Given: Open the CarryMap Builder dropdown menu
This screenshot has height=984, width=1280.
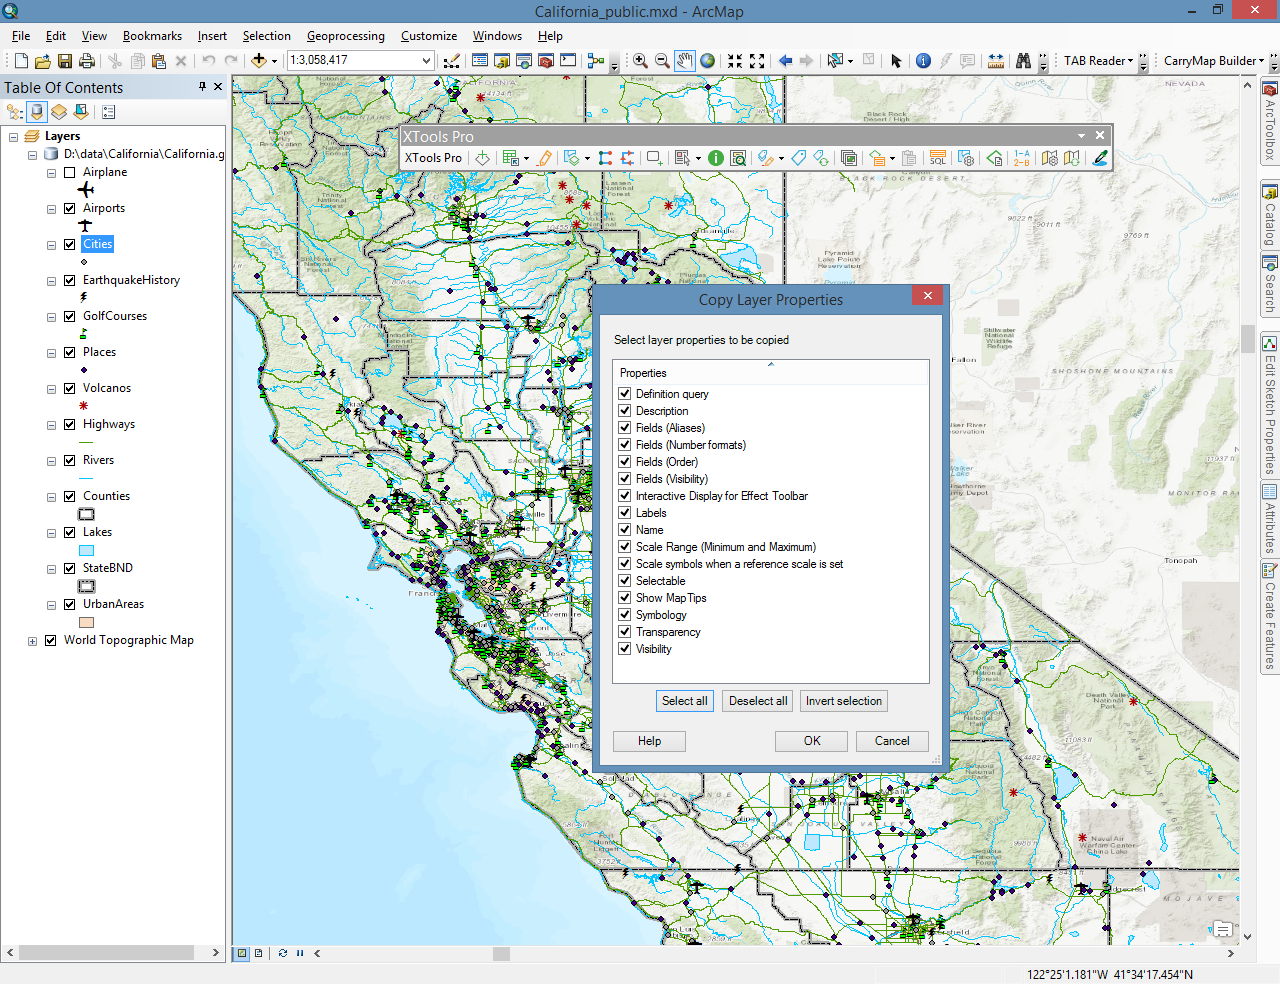Looking at the screenshot, I should pyautogui.click(x=1214, y=61).
